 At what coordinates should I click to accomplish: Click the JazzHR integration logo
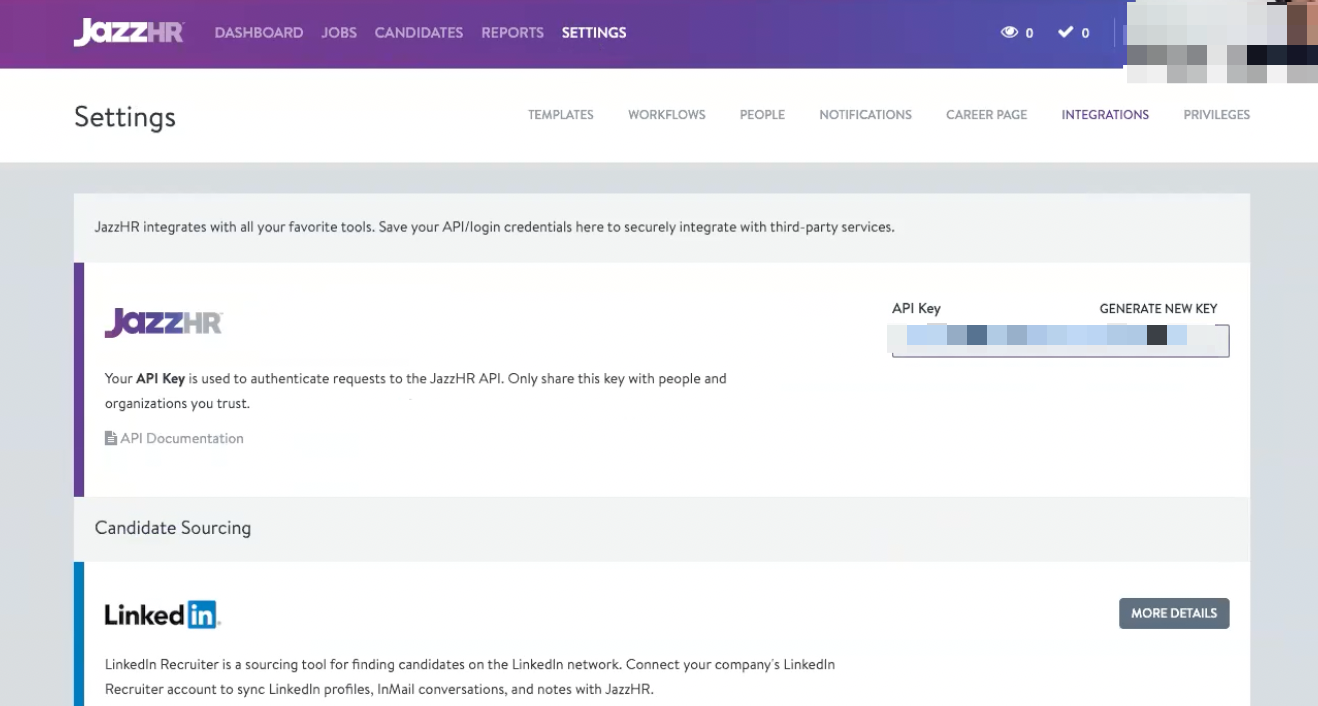click(164, 323)
